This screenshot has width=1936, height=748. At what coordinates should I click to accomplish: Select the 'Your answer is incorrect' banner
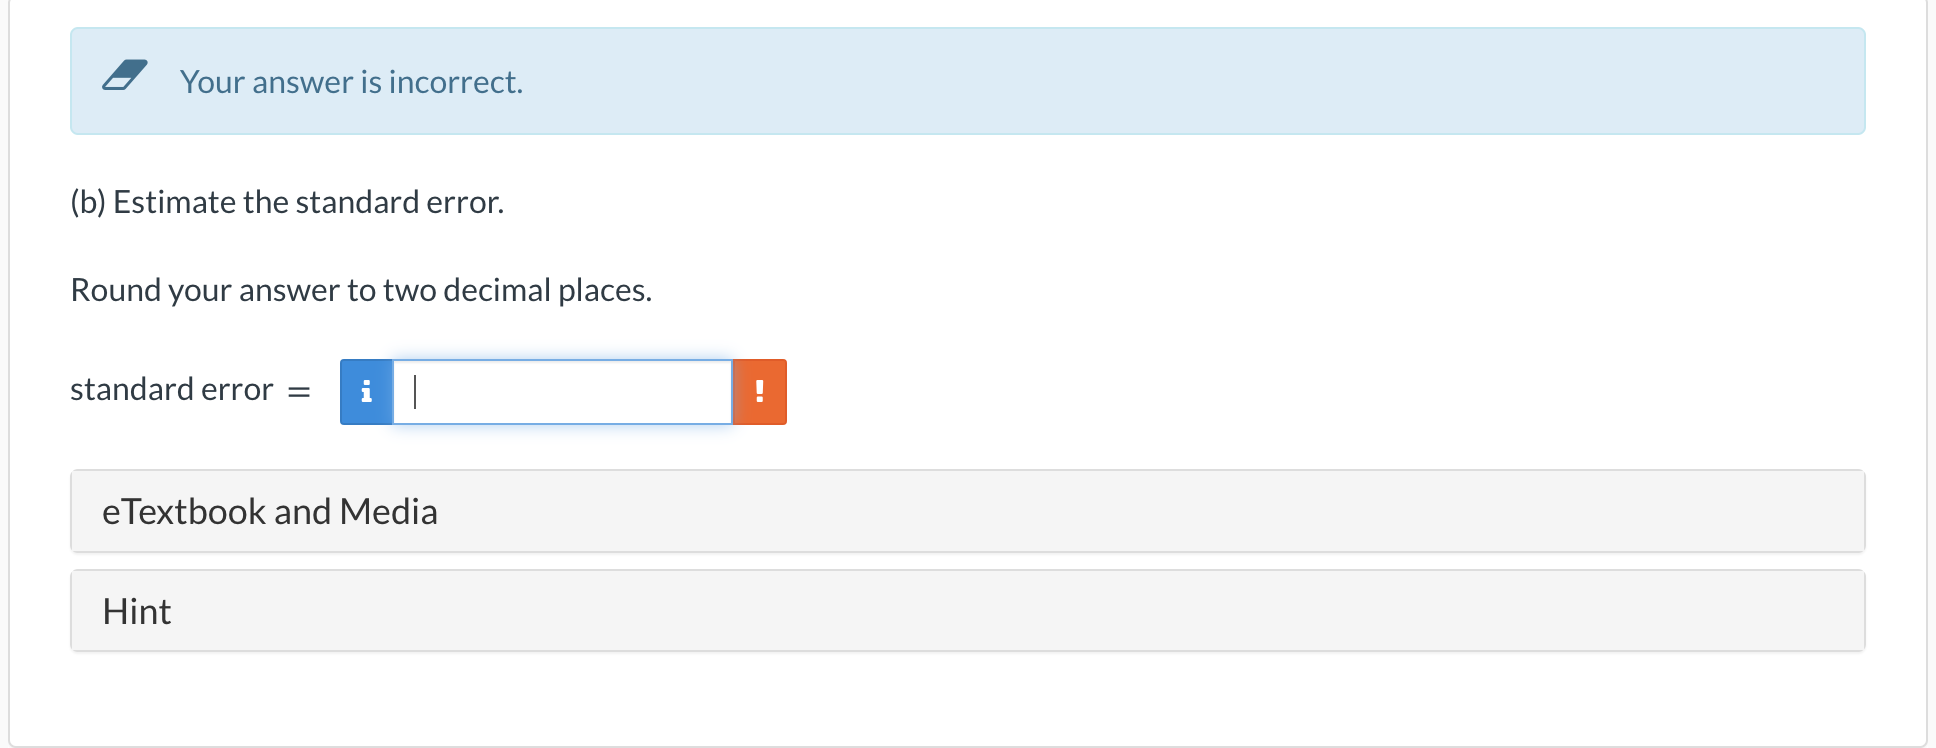(x=352, y=82)
